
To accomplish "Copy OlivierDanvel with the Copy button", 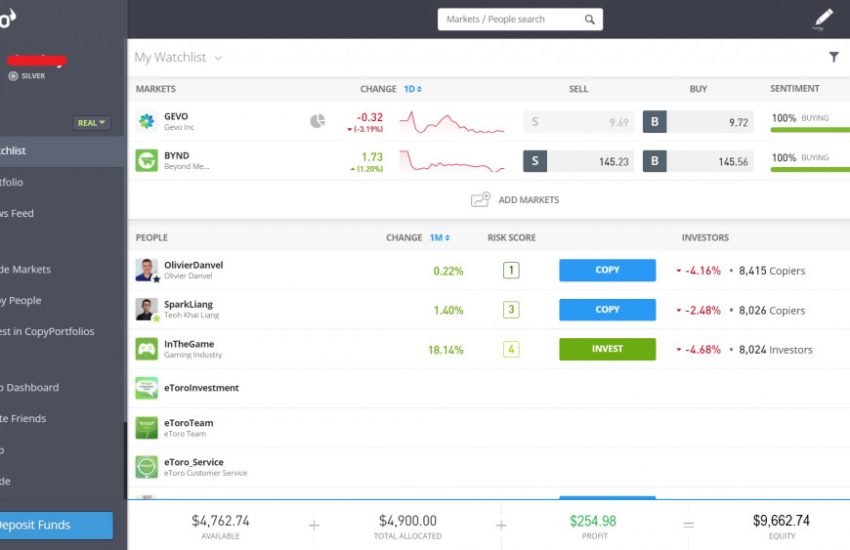I will [607, 270].
